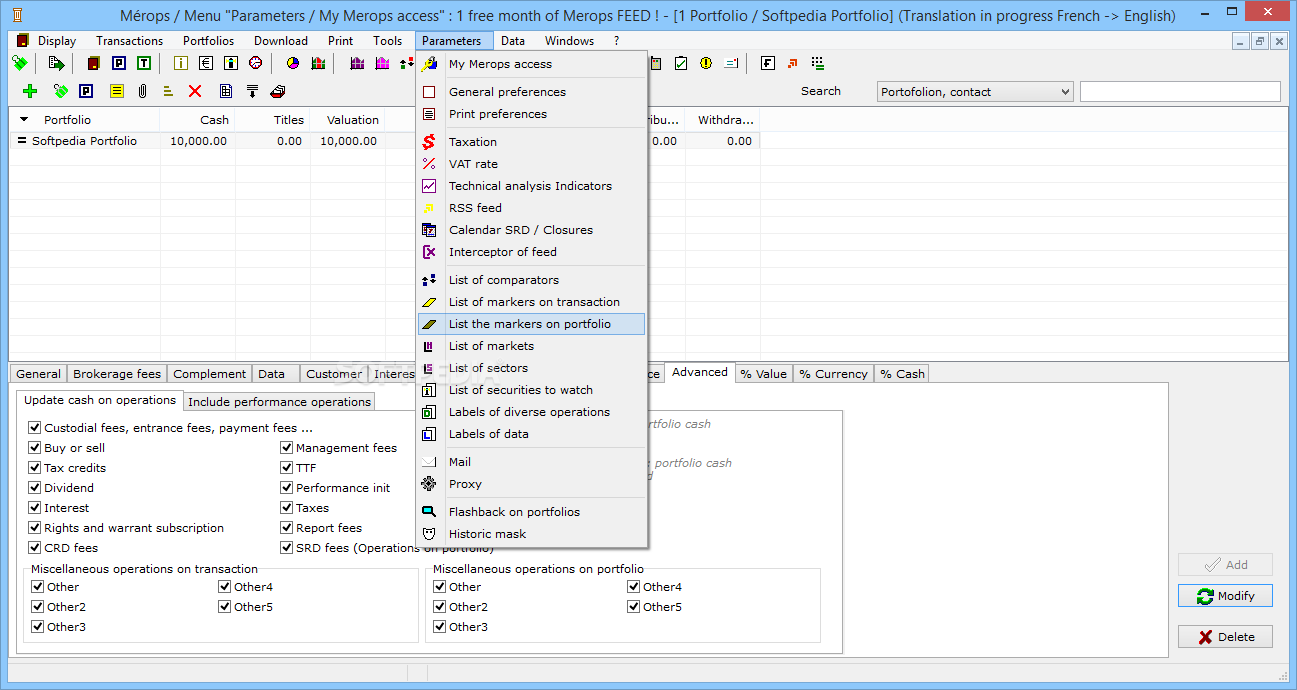Viewport: 1297px width, 690px height.
Task: Toggle Other4 under operations on portfolio
Action: pos(634,587)
